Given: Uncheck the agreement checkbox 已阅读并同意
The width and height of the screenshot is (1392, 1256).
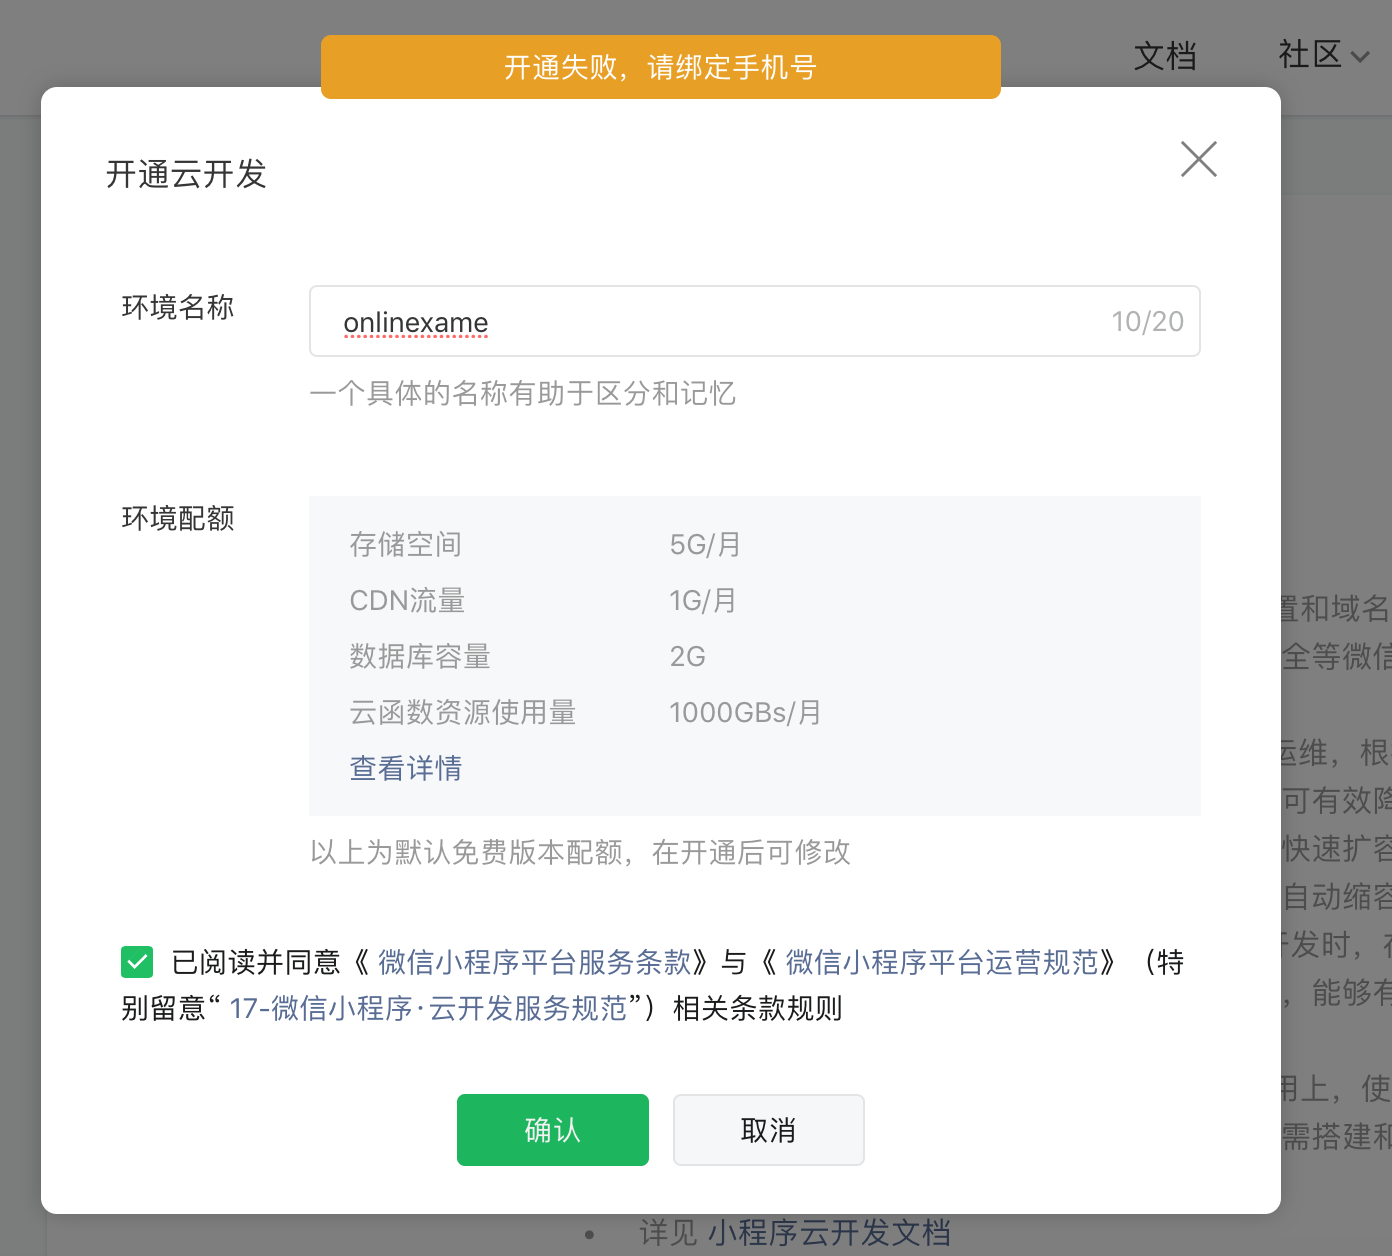Looking at the screenshot, I should tap(137, 962).
